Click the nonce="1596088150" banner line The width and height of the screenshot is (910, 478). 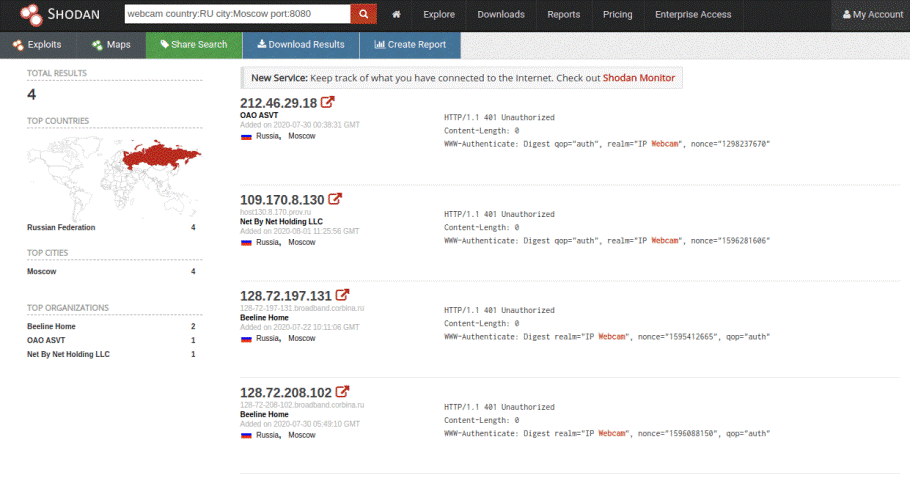[607, 433]
